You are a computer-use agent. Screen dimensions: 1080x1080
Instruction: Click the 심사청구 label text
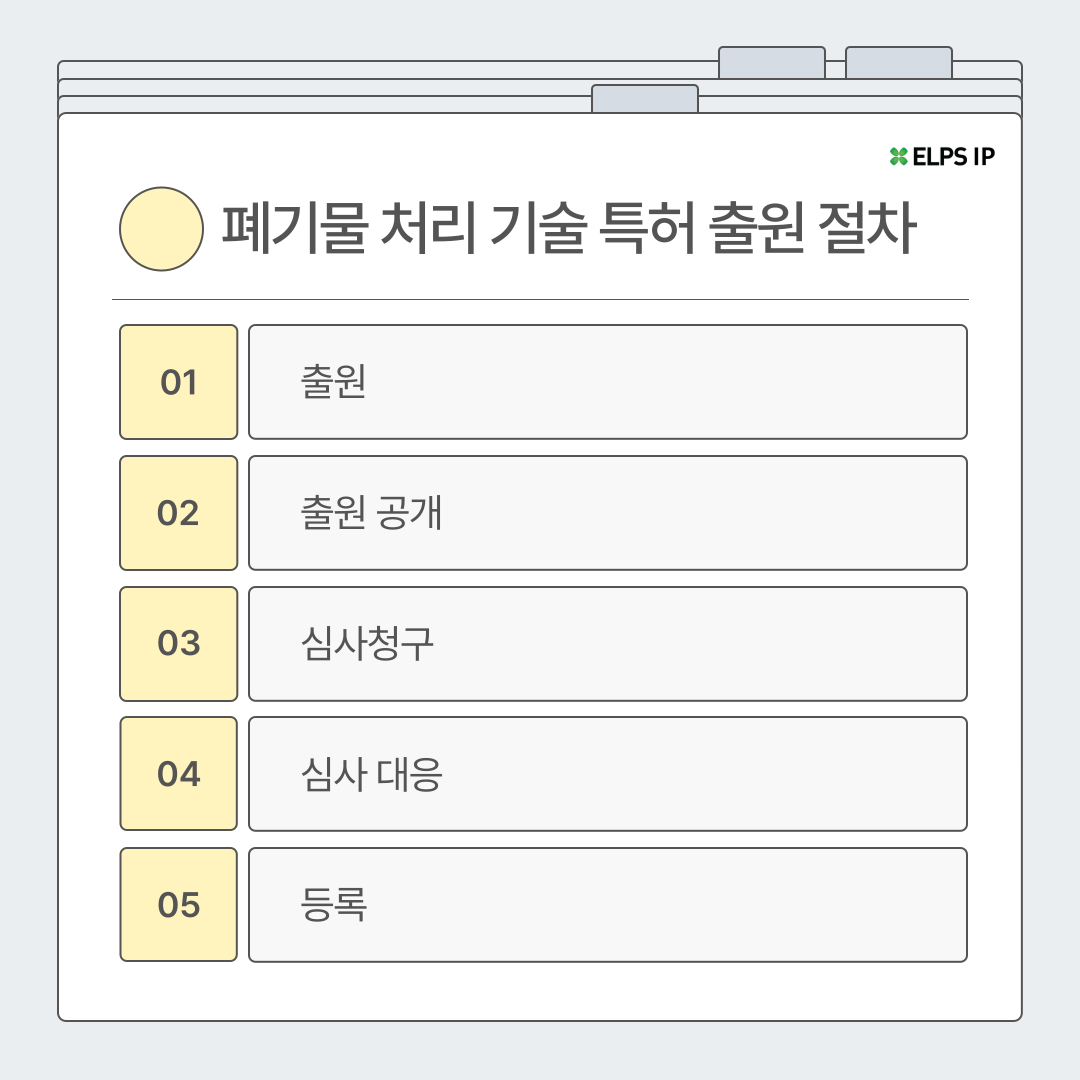(367, 644)
